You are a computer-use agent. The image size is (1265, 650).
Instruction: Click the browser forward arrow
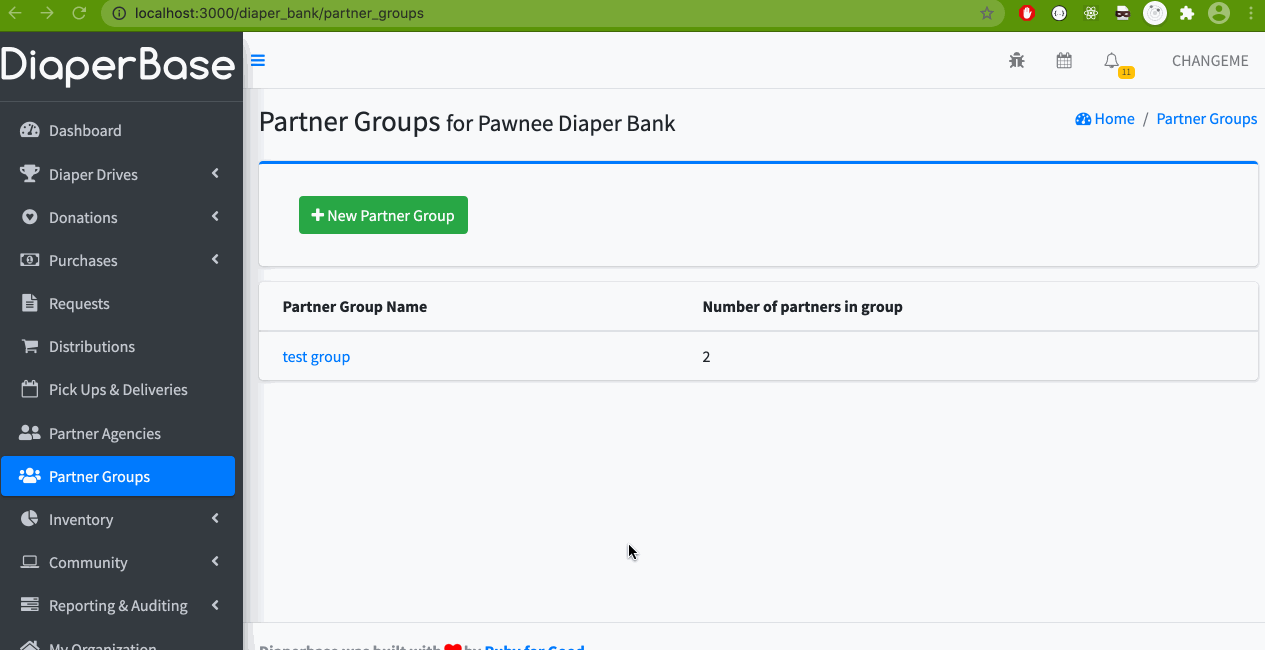tap(46, 13)
